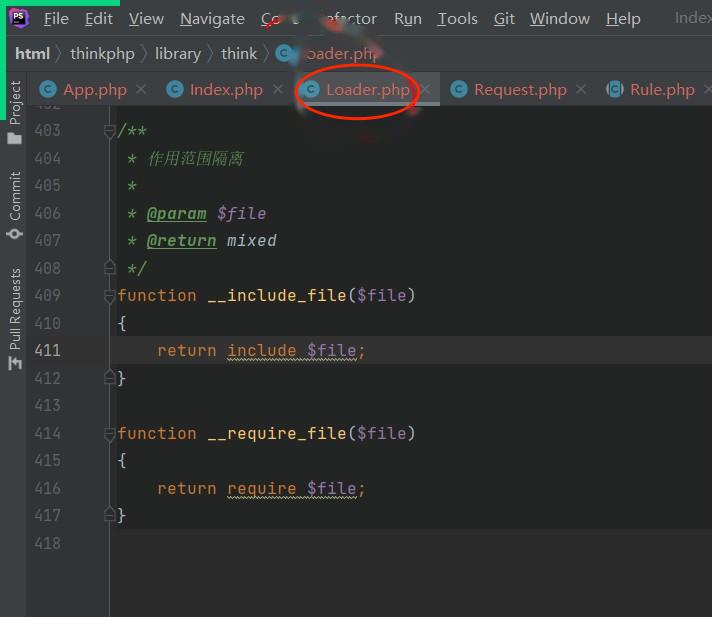Open the Project tool window
This screenshot has width=712, height=617.
pos(15,113)
